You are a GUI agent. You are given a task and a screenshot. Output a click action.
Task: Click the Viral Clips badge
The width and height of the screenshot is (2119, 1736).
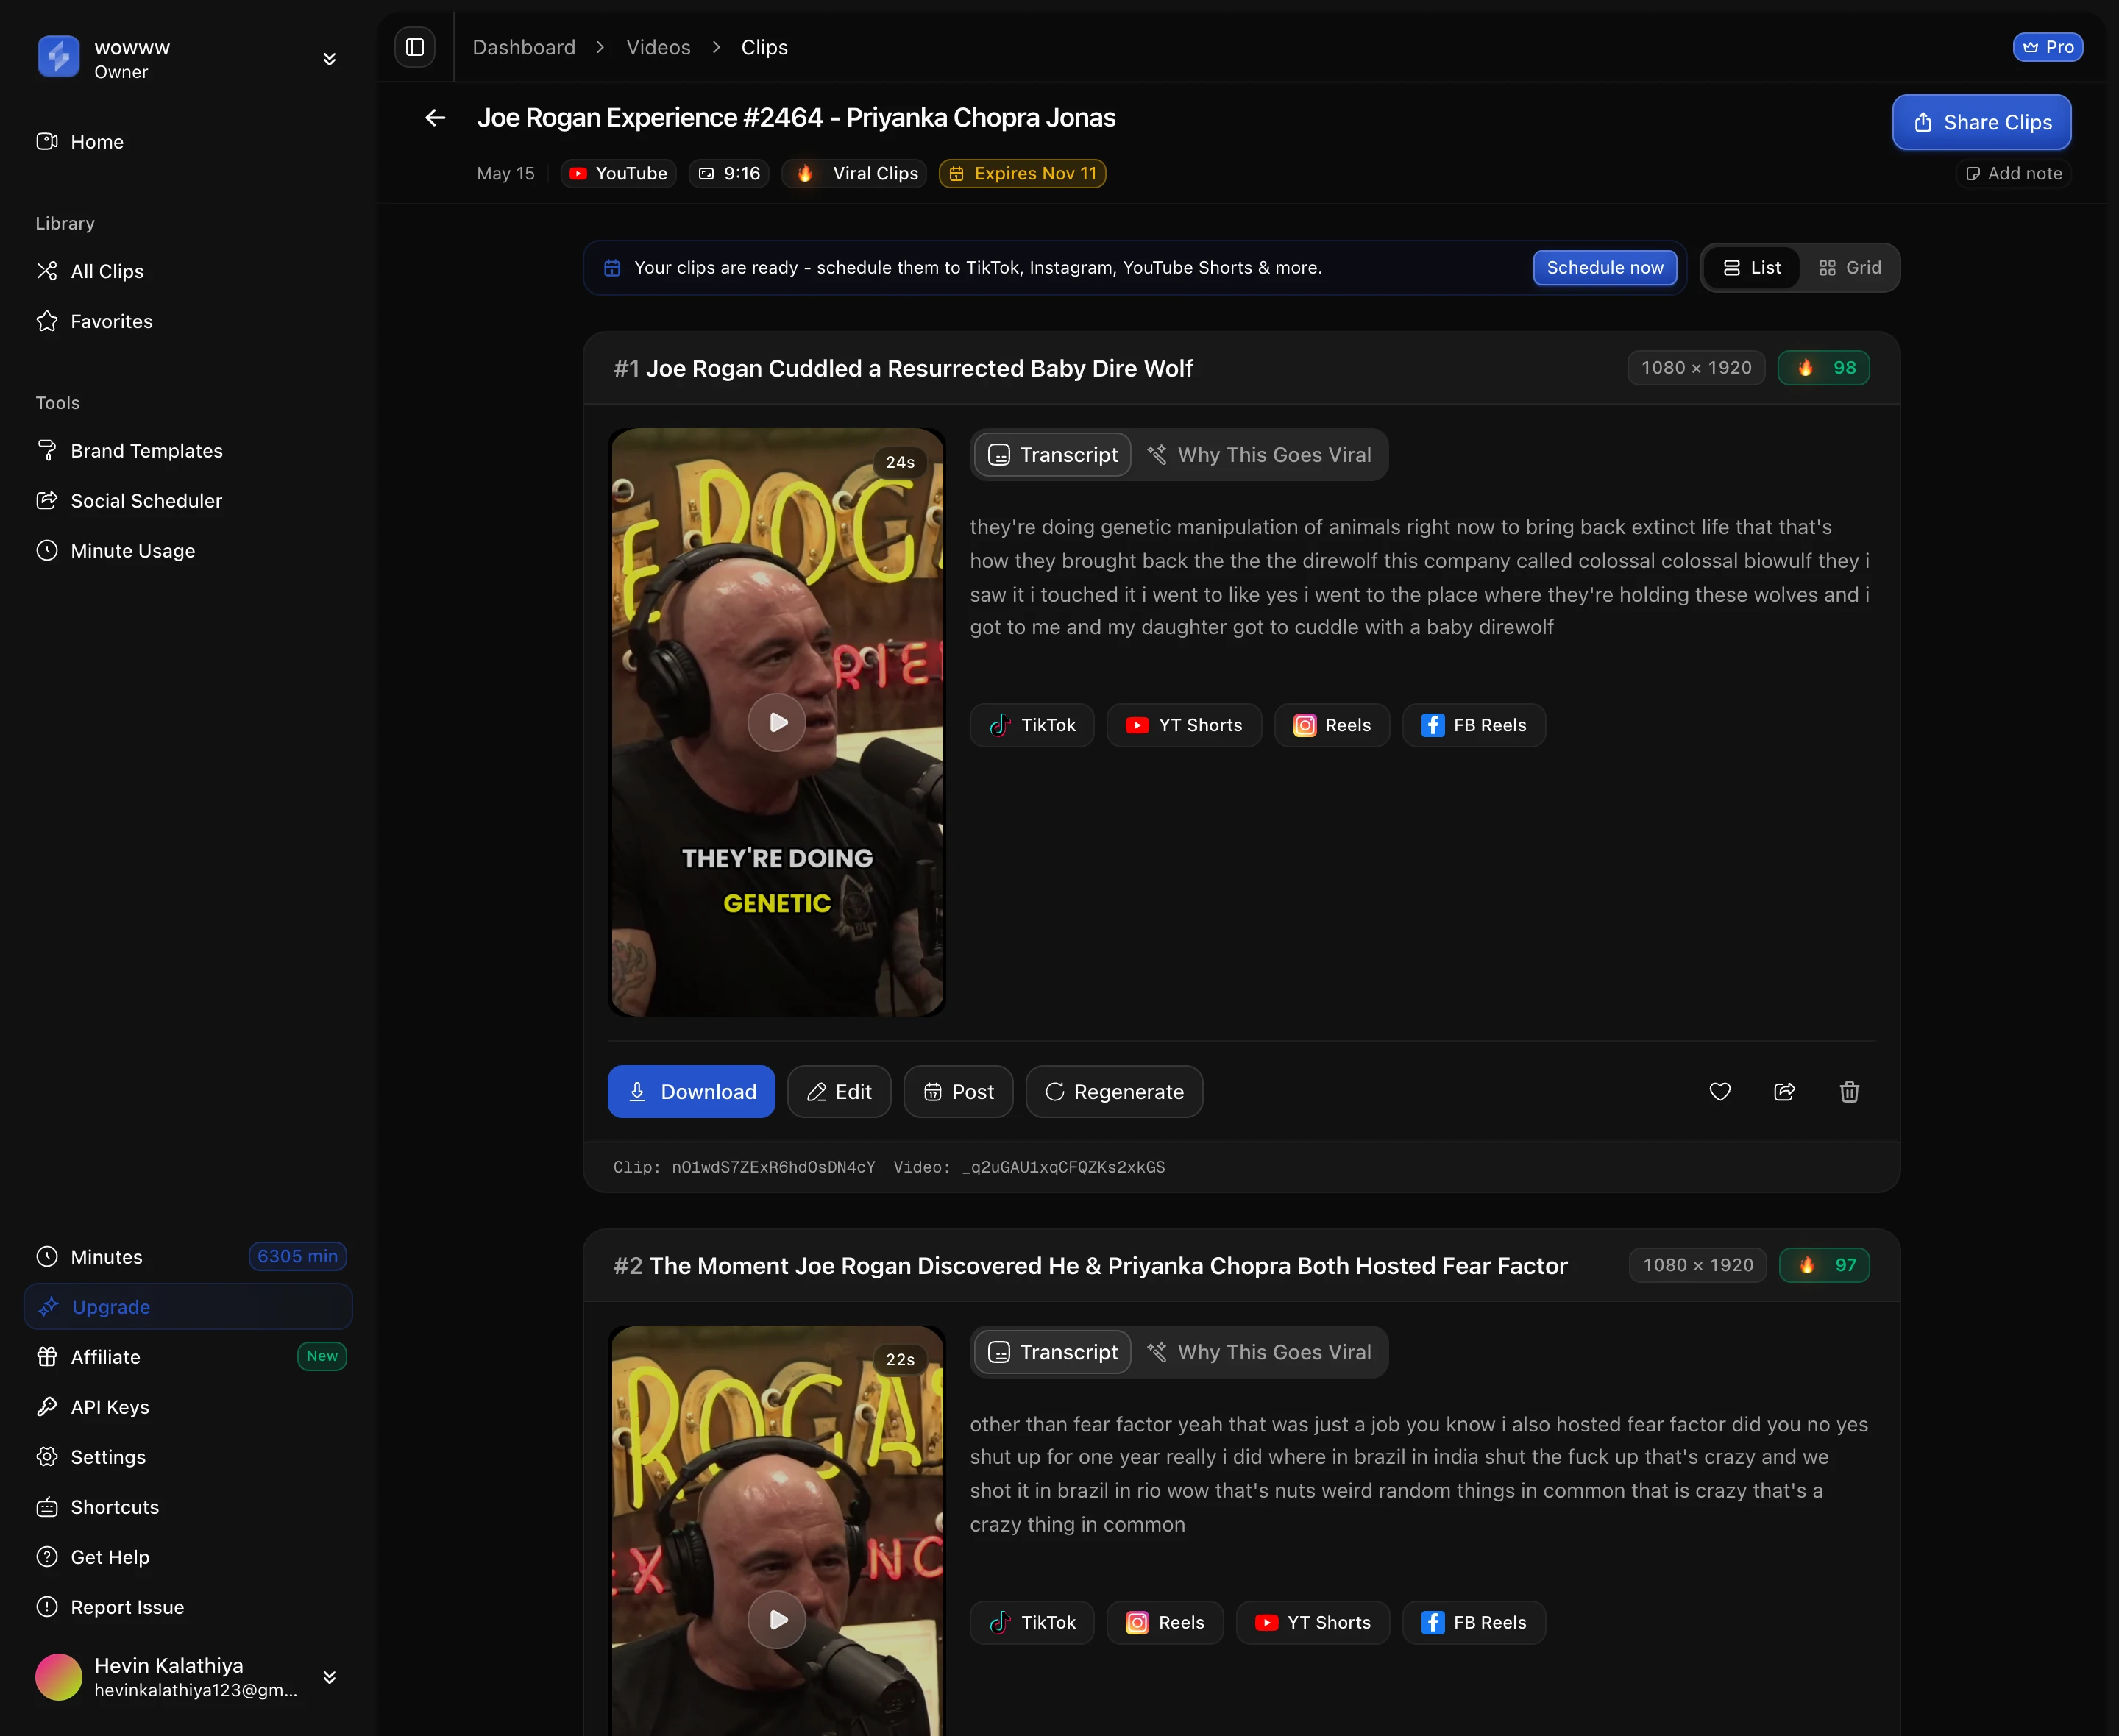853,173
